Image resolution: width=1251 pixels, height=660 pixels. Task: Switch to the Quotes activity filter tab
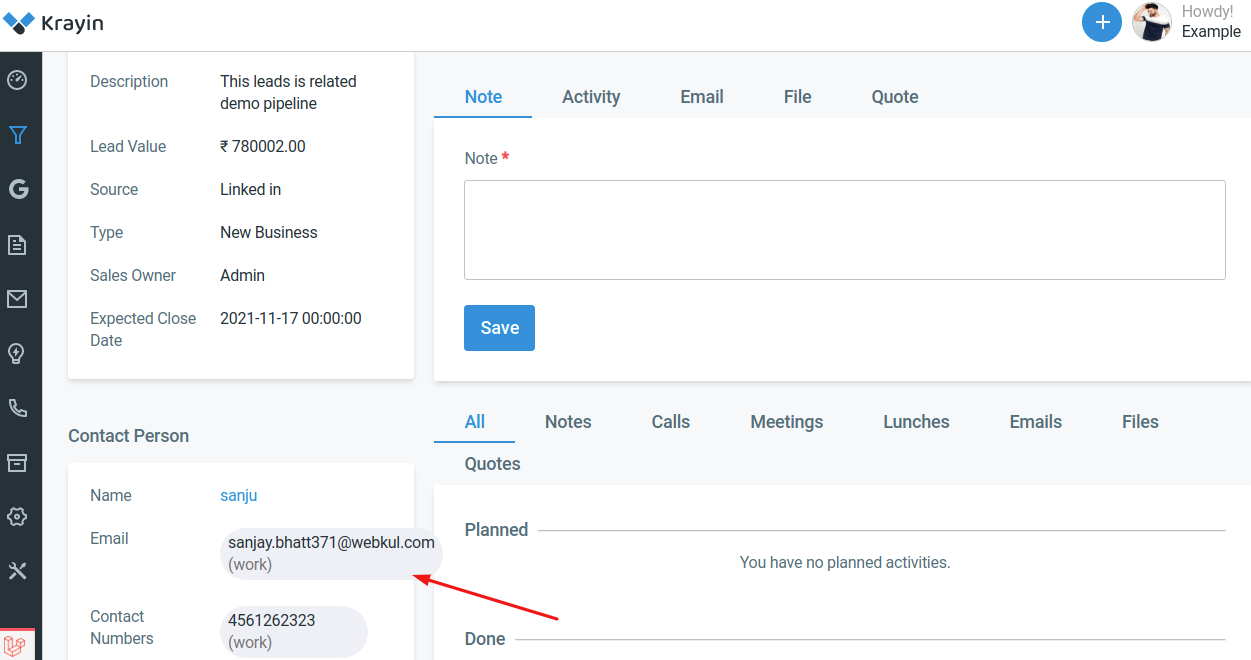coord(492,463)
